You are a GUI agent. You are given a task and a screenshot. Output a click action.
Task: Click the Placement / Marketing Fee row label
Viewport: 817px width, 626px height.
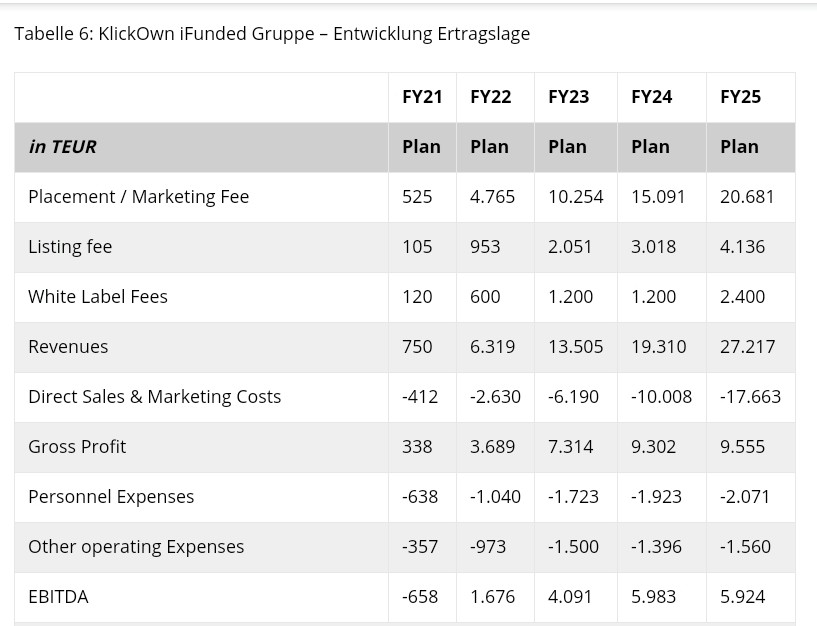tap(138, 197)
